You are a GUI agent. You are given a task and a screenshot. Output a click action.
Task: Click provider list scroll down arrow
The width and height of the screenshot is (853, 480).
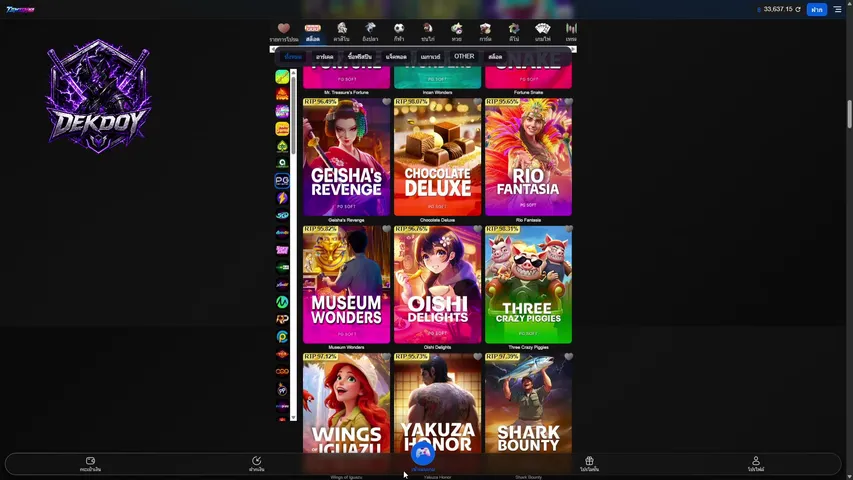pyautogui.click(x=293, y=417)
